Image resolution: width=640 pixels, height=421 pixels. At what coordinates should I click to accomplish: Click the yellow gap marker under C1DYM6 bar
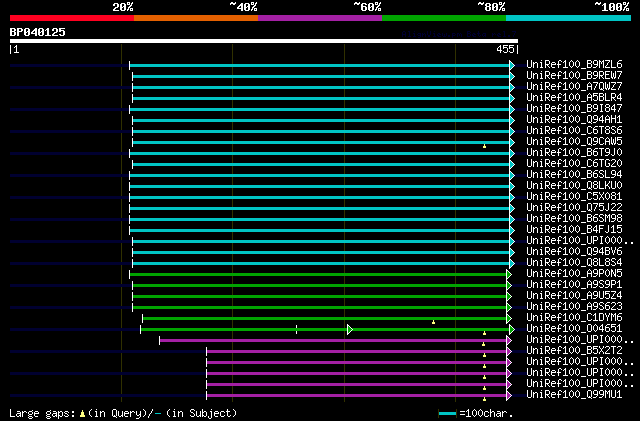pyautogui.click(x=433, y=322)
